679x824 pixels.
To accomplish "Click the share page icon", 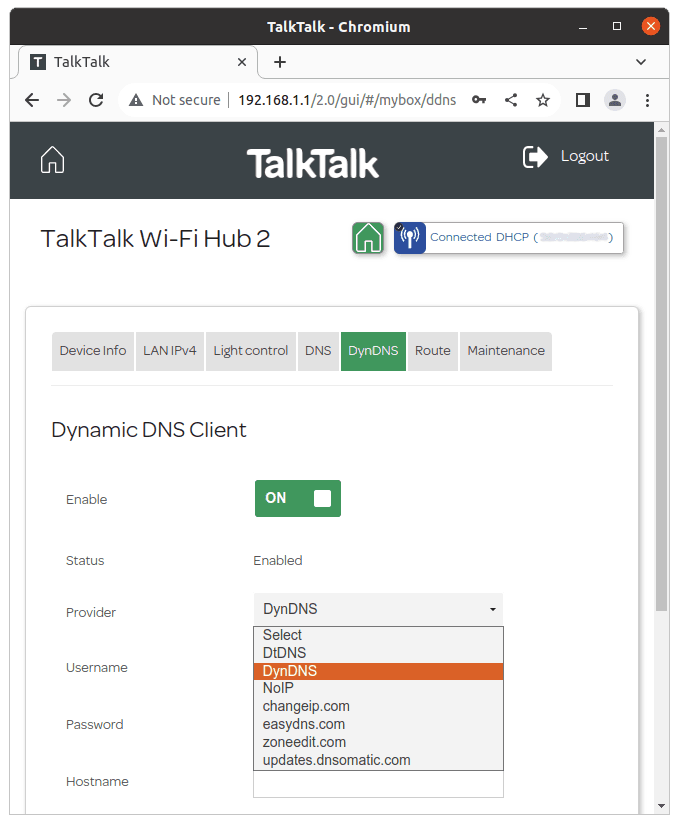I will (511, 100).
